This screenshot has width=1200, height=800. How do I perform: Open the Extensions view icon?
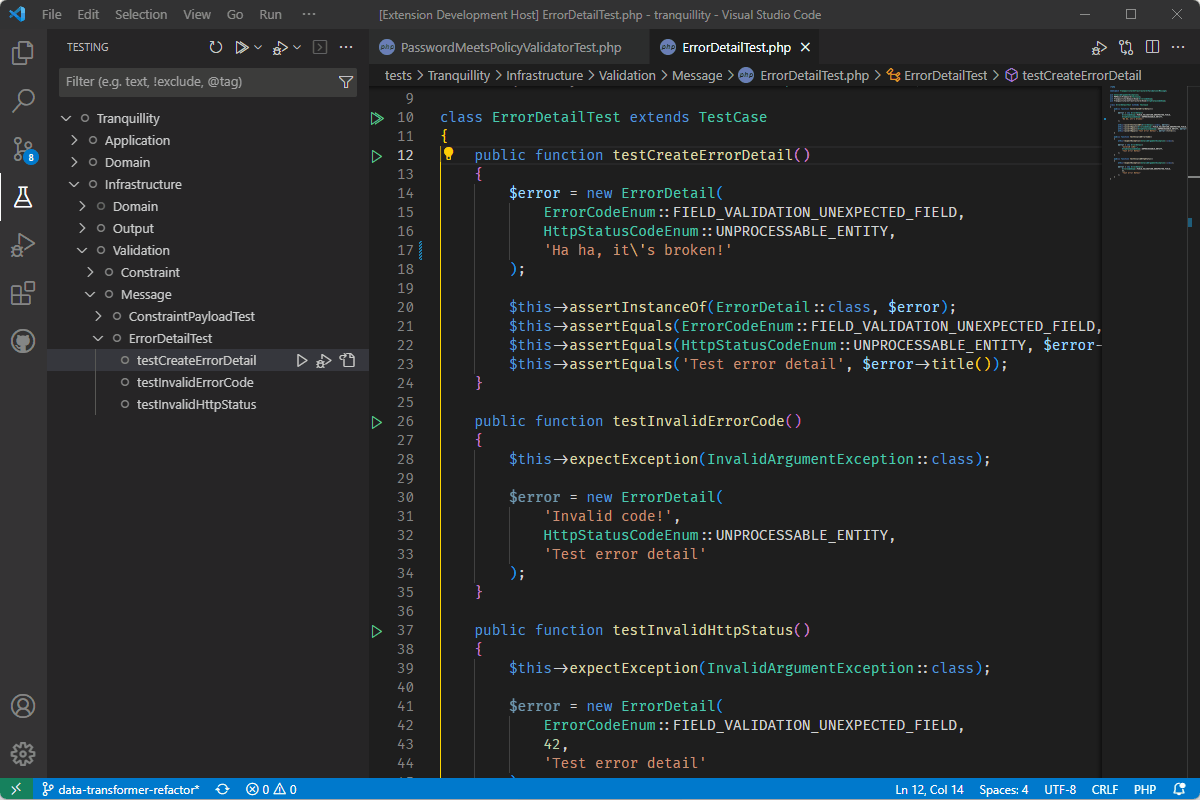(23, 293)
